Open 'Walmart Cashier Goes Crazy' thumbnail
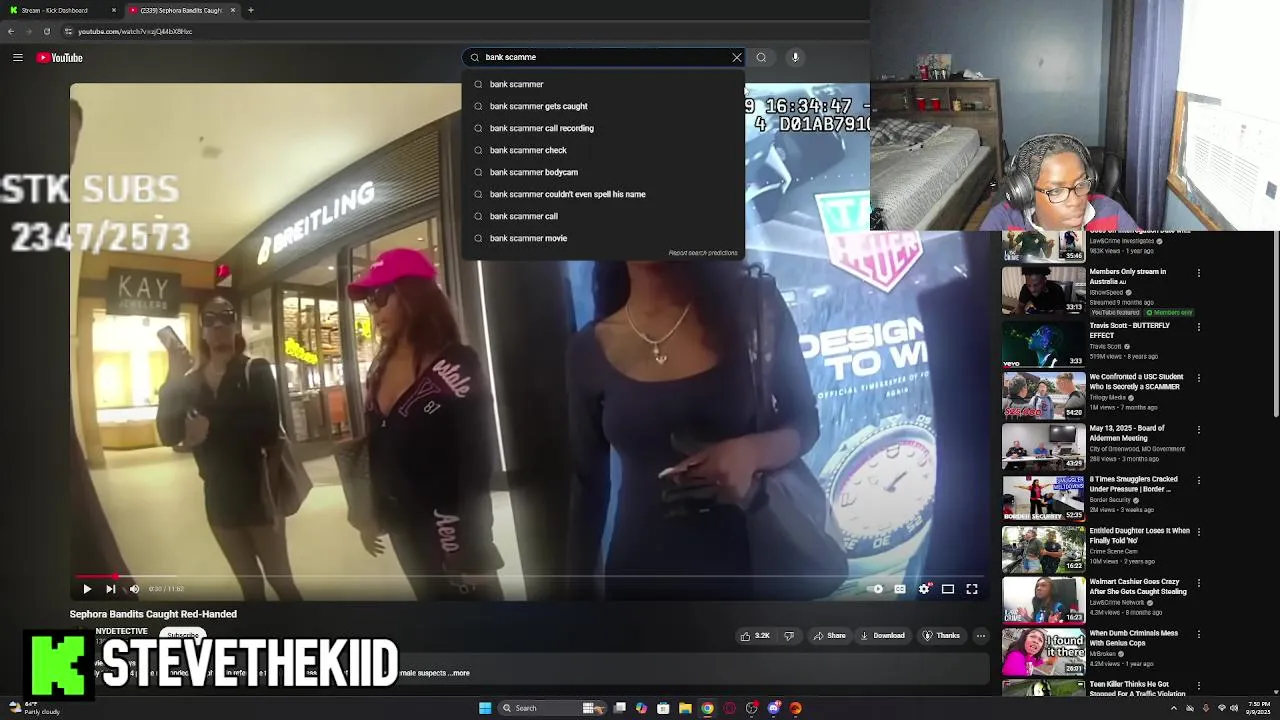Viewport: 1280px width, 720px height. [x=1043, y=599]
